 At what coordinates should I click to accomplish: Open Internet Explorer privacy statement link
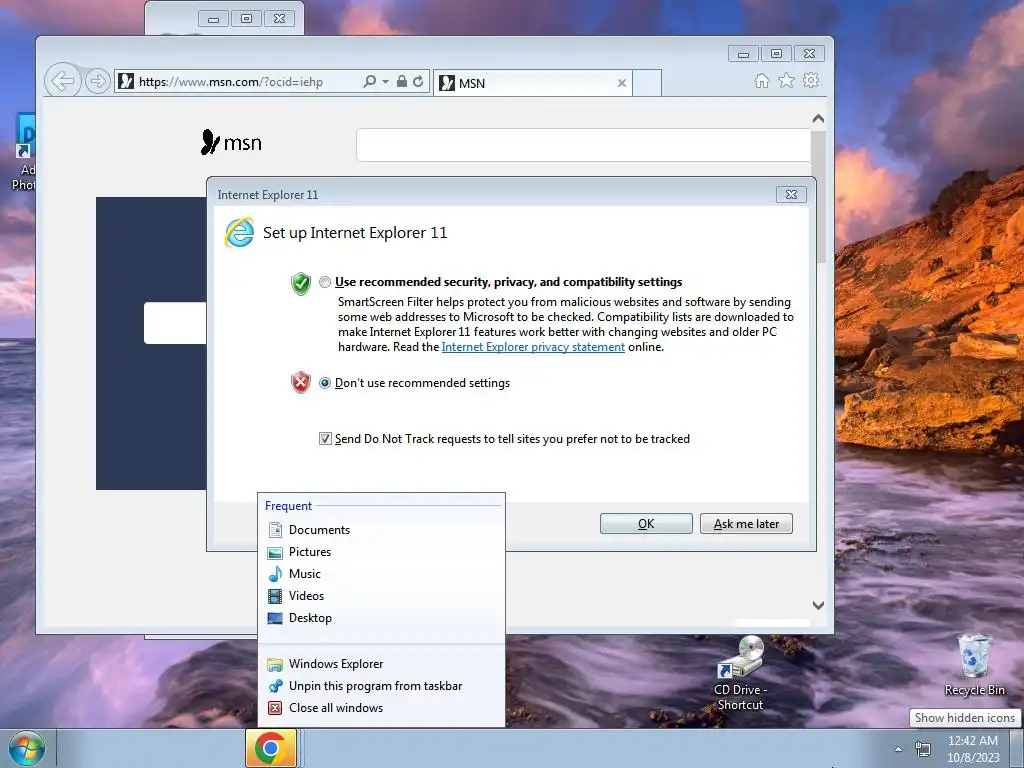click(x=533, y=347)
